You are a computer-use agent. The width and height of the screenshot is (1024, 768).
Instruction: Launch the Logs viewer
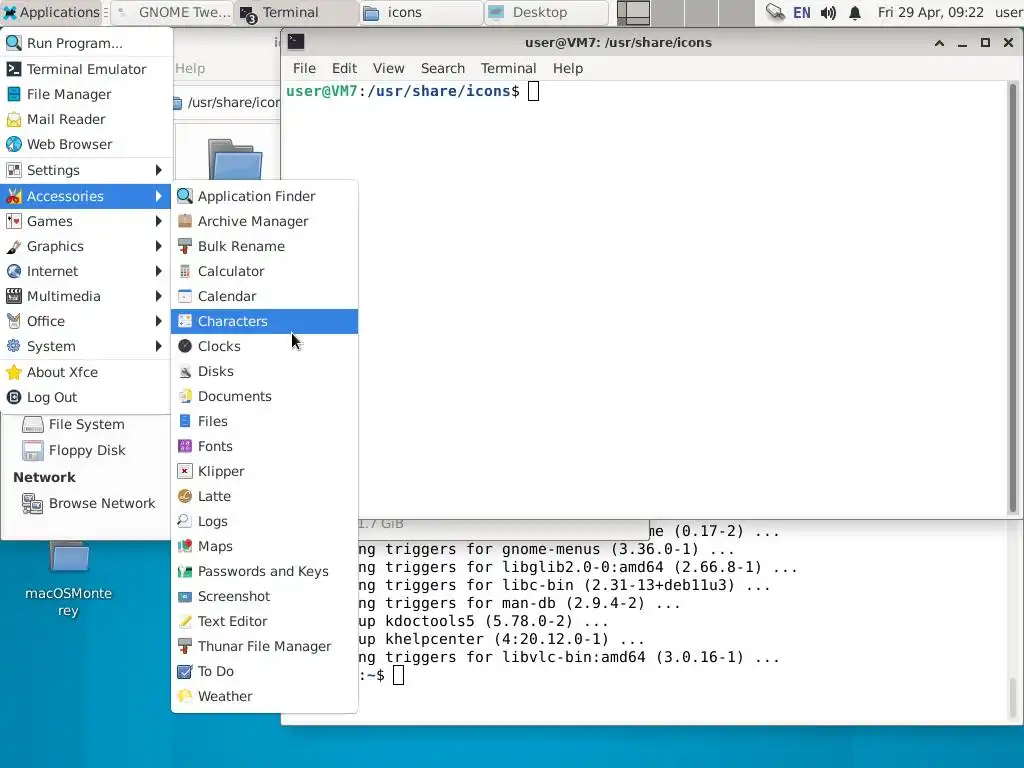(x=264, y=521)
